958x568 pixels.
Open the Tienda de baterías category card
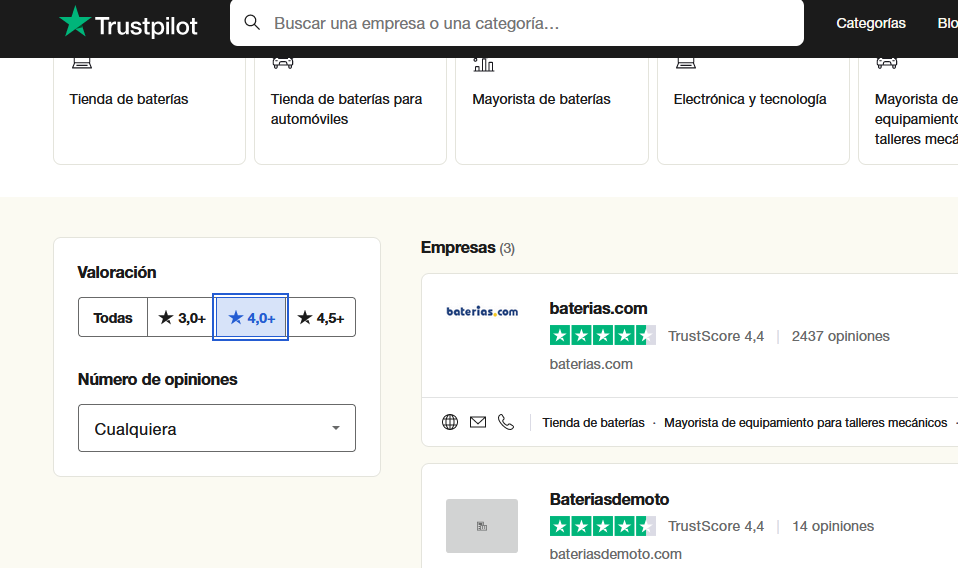[149, 110]
